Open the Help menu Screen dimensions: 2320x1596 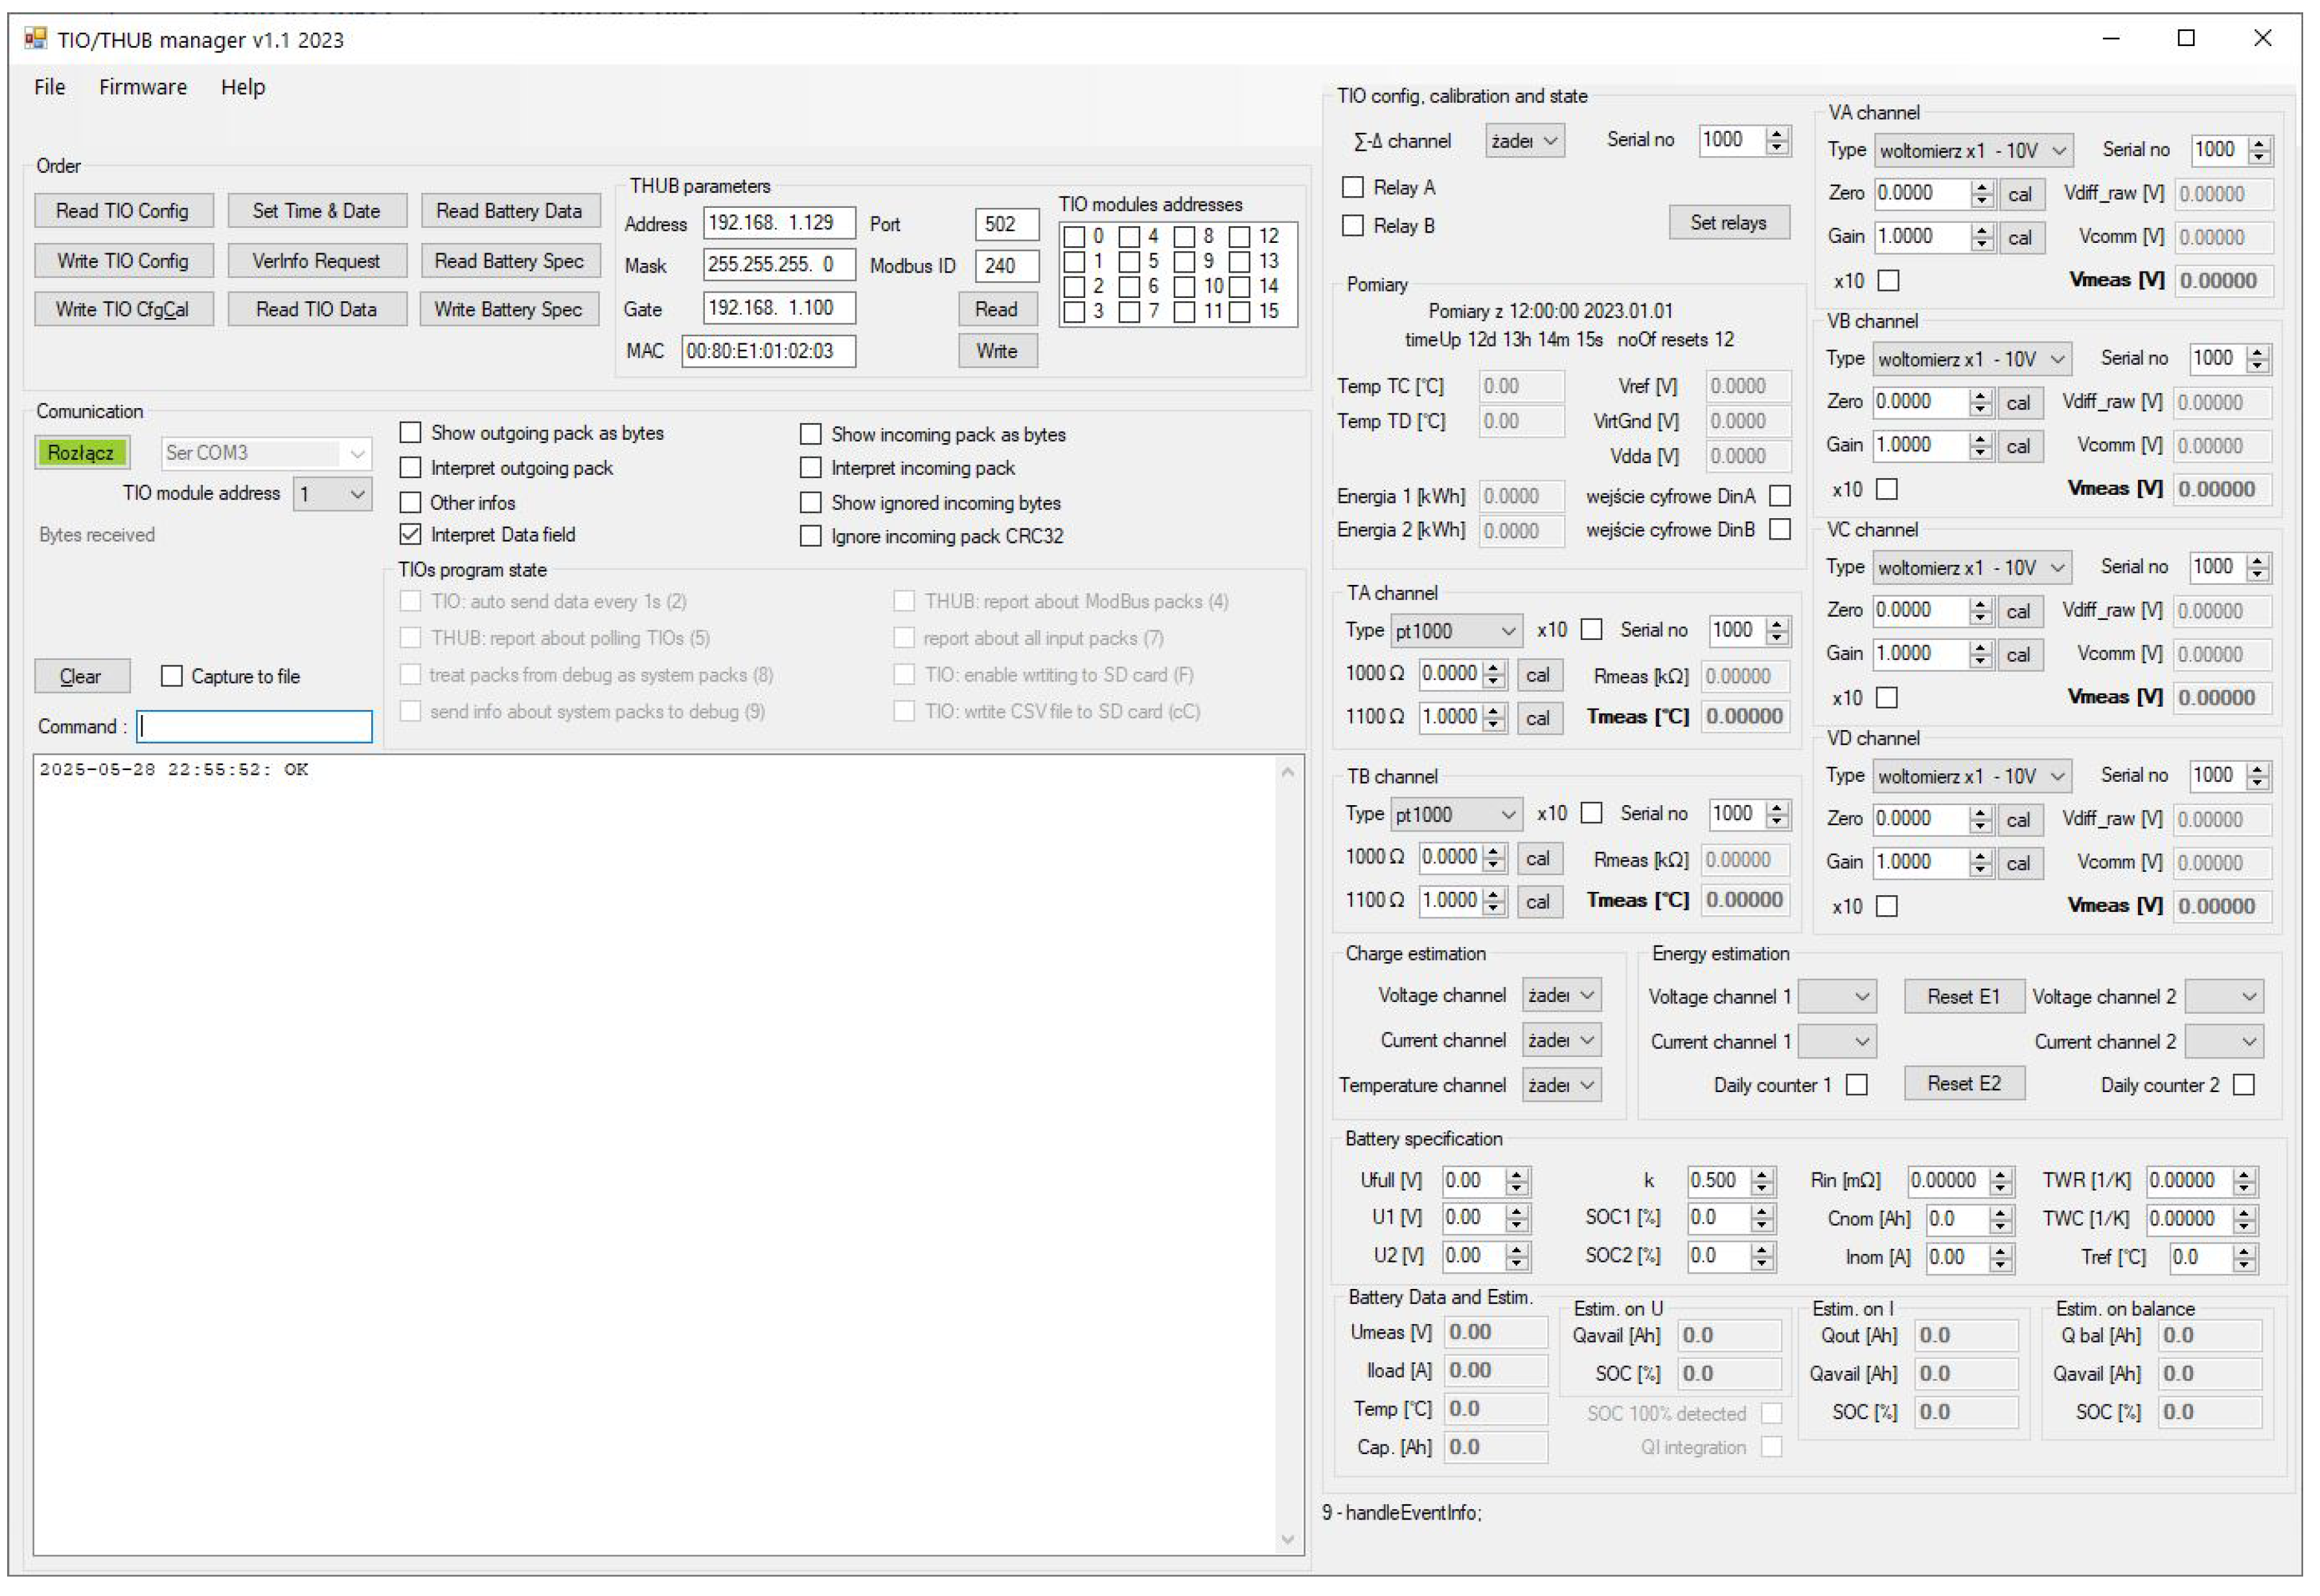pos(243,87)
